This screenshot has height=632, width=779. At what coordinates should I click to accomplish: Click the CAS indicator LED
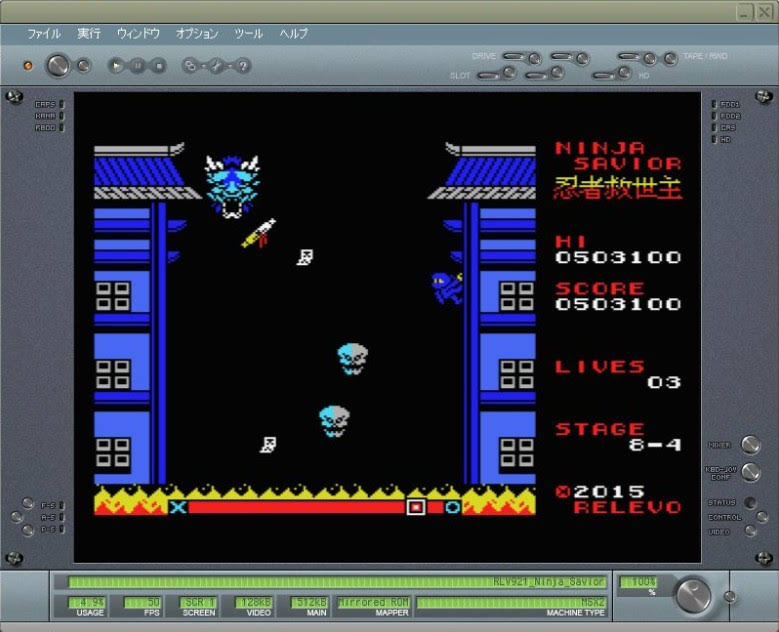714,128
